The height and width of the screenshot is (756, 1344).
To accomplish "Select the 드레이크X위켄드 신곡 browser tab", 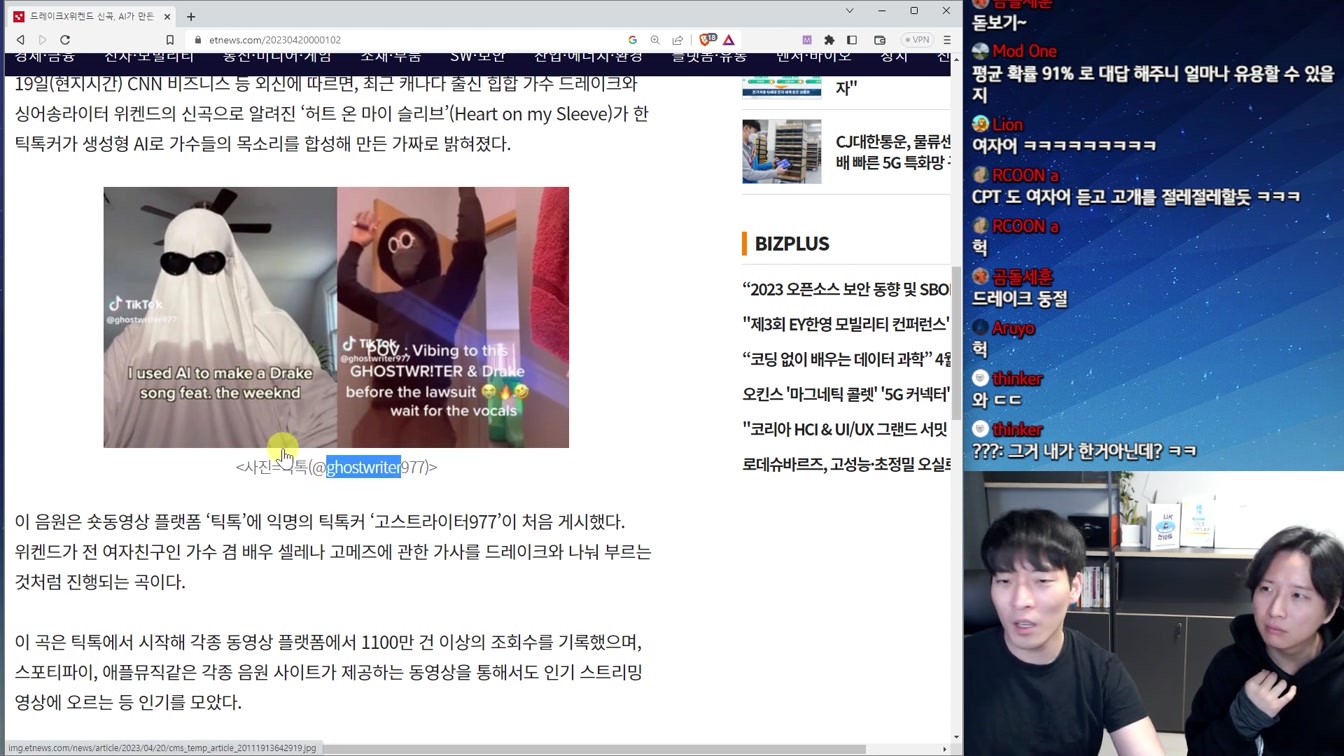I will 90,16.
